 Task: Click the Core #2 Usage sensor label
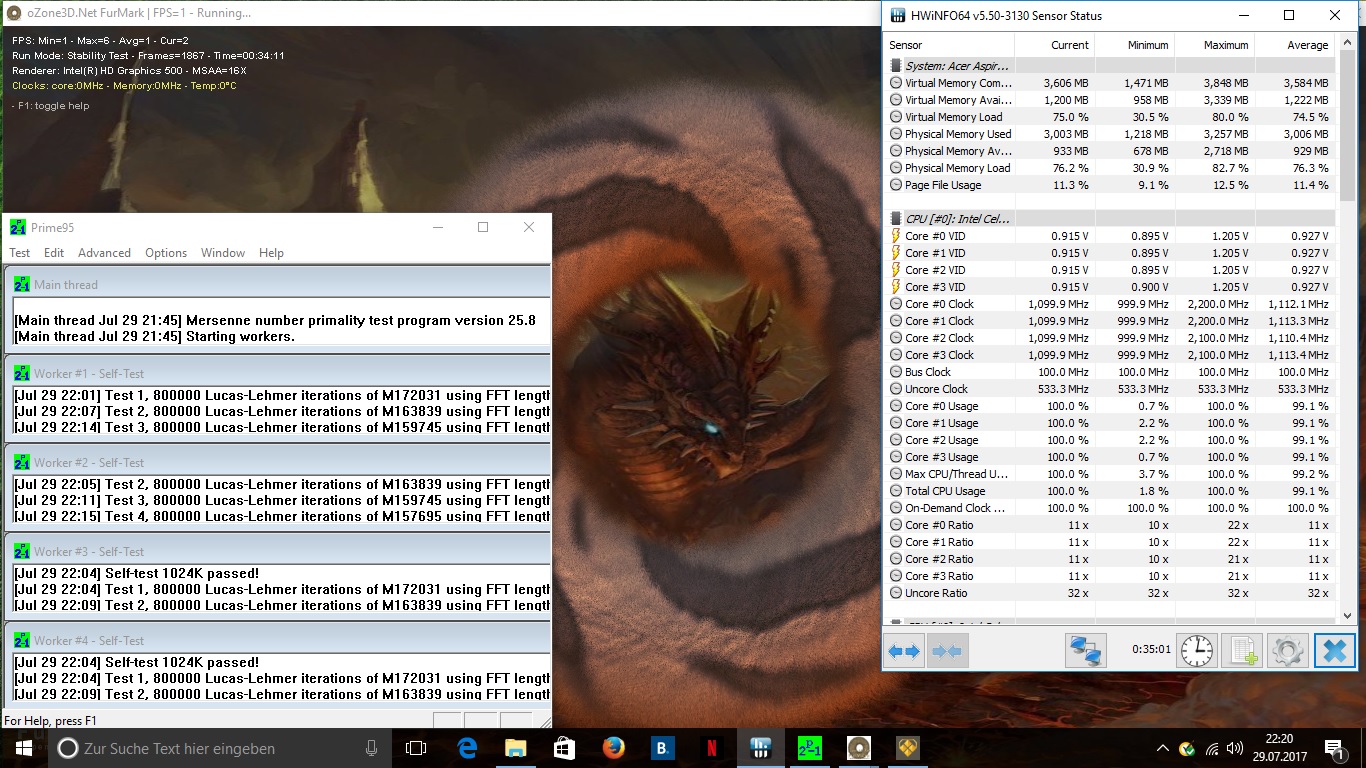coord(941,440)
